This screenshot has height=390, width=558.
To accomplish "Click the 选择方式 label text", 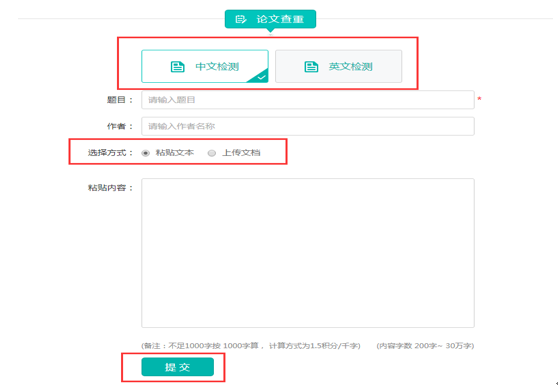I will [110, 153].
